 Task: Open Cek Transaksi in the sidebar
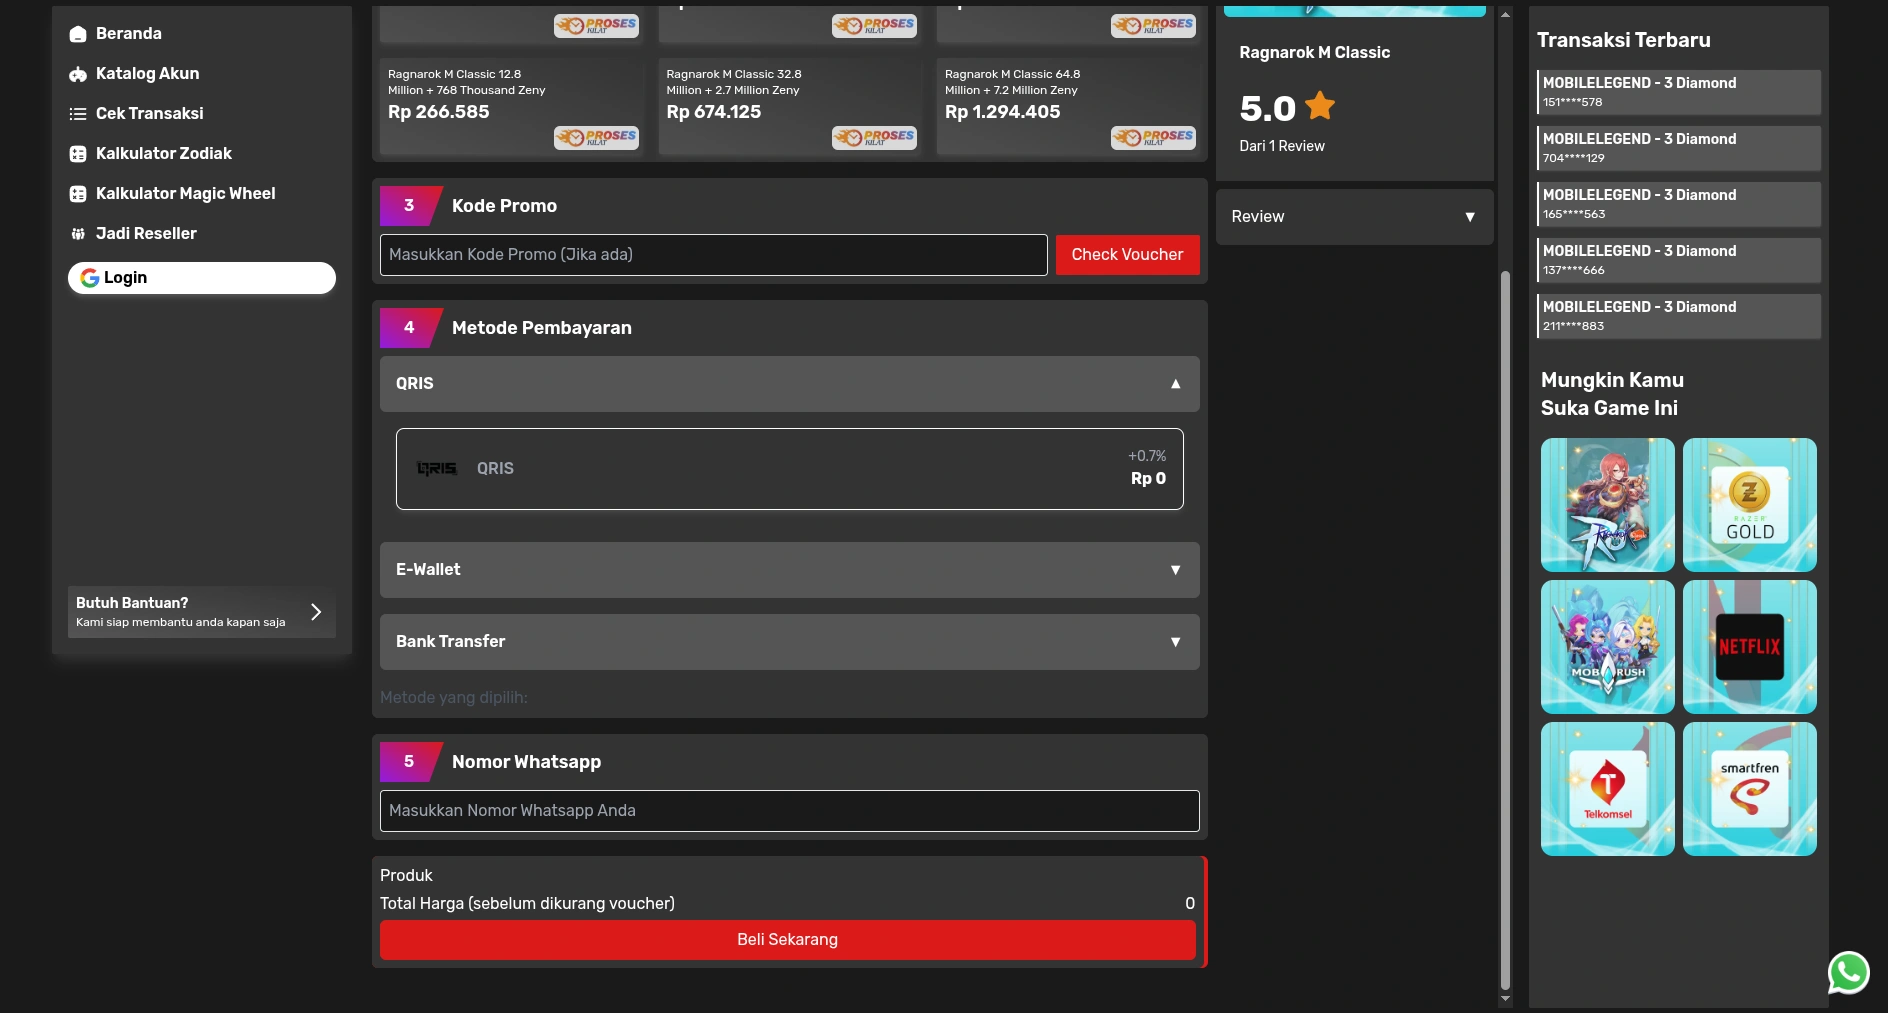149,114
